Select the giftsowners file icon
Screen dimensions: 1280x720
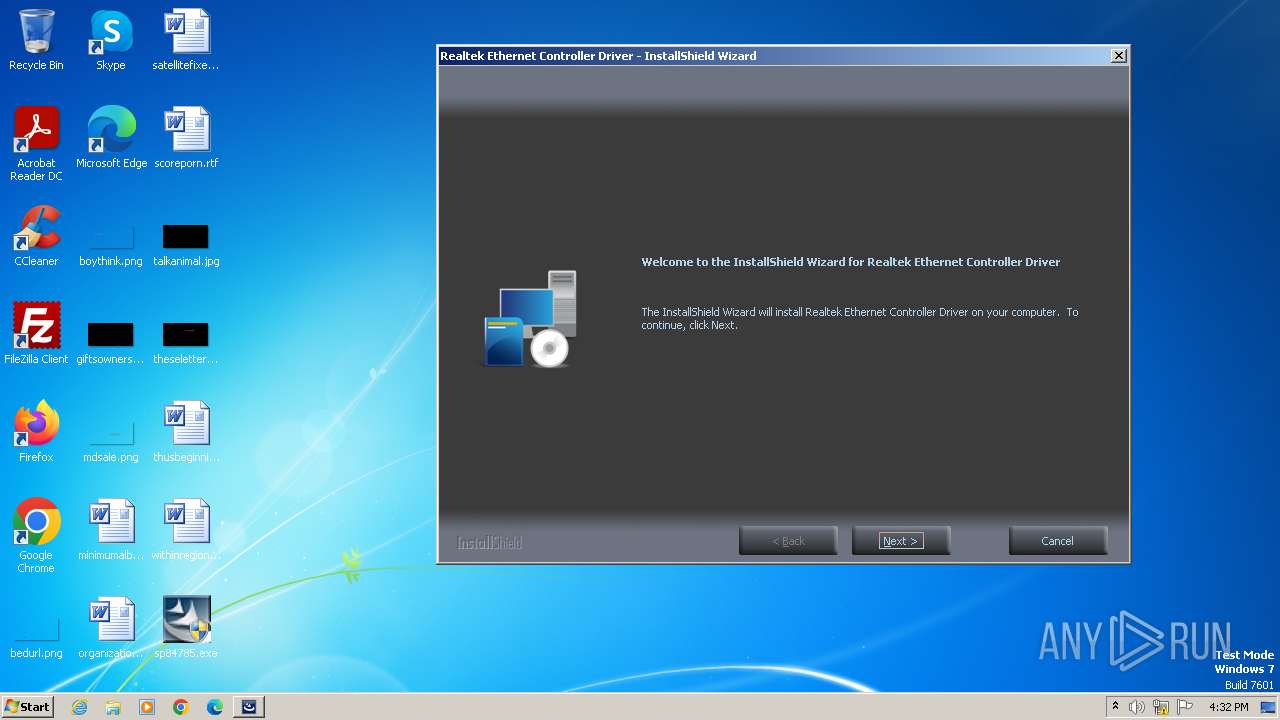click(111, 342)
